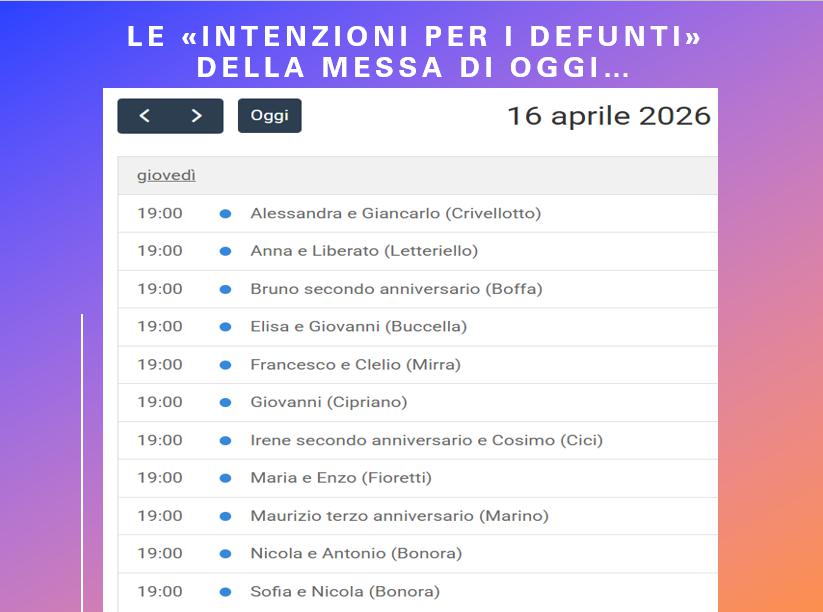Select the Bruno secondo anniversario (Boffa) entry
The height and width of the screenshot is (612, 823).
pos(396,289)
